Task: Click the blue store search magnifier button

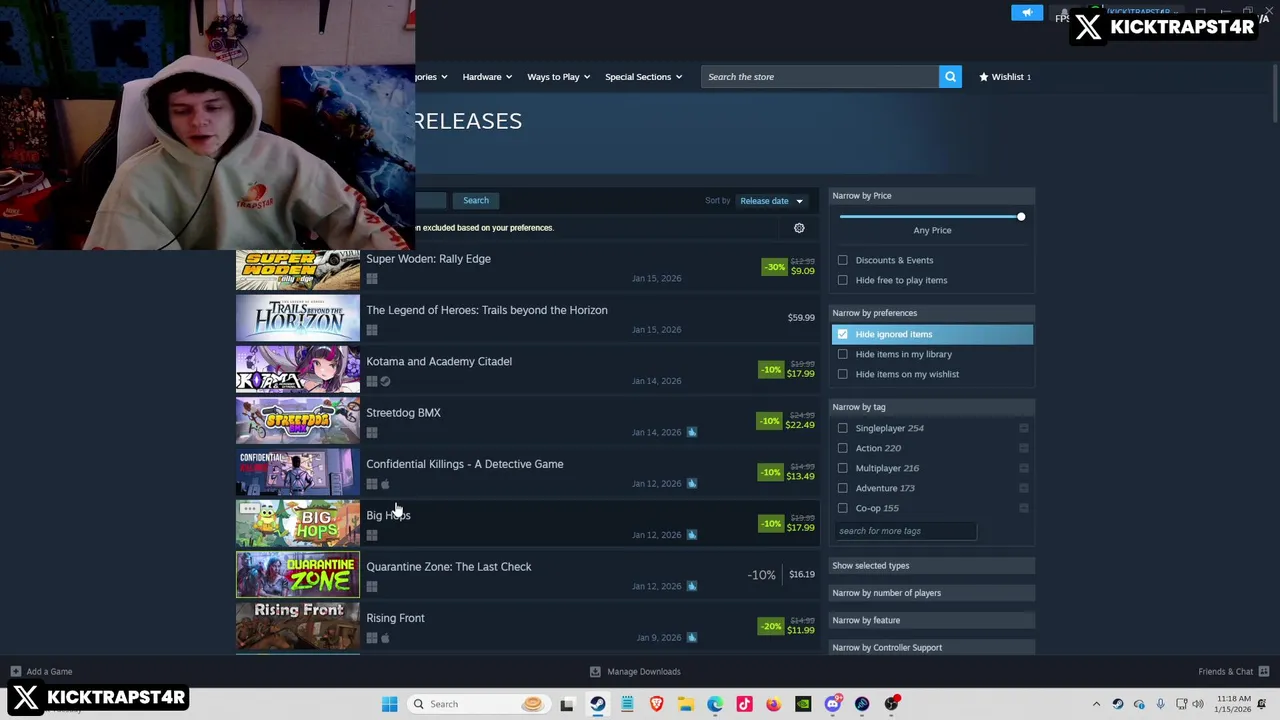Action: click(950, 77)
